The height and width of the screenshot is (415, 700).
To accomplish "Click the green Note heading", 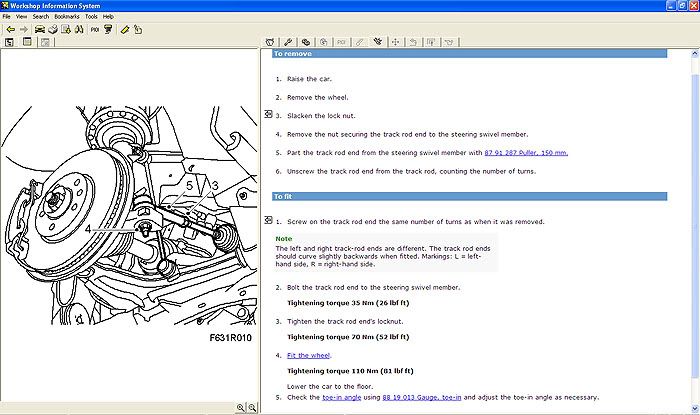I will point(283,239).
